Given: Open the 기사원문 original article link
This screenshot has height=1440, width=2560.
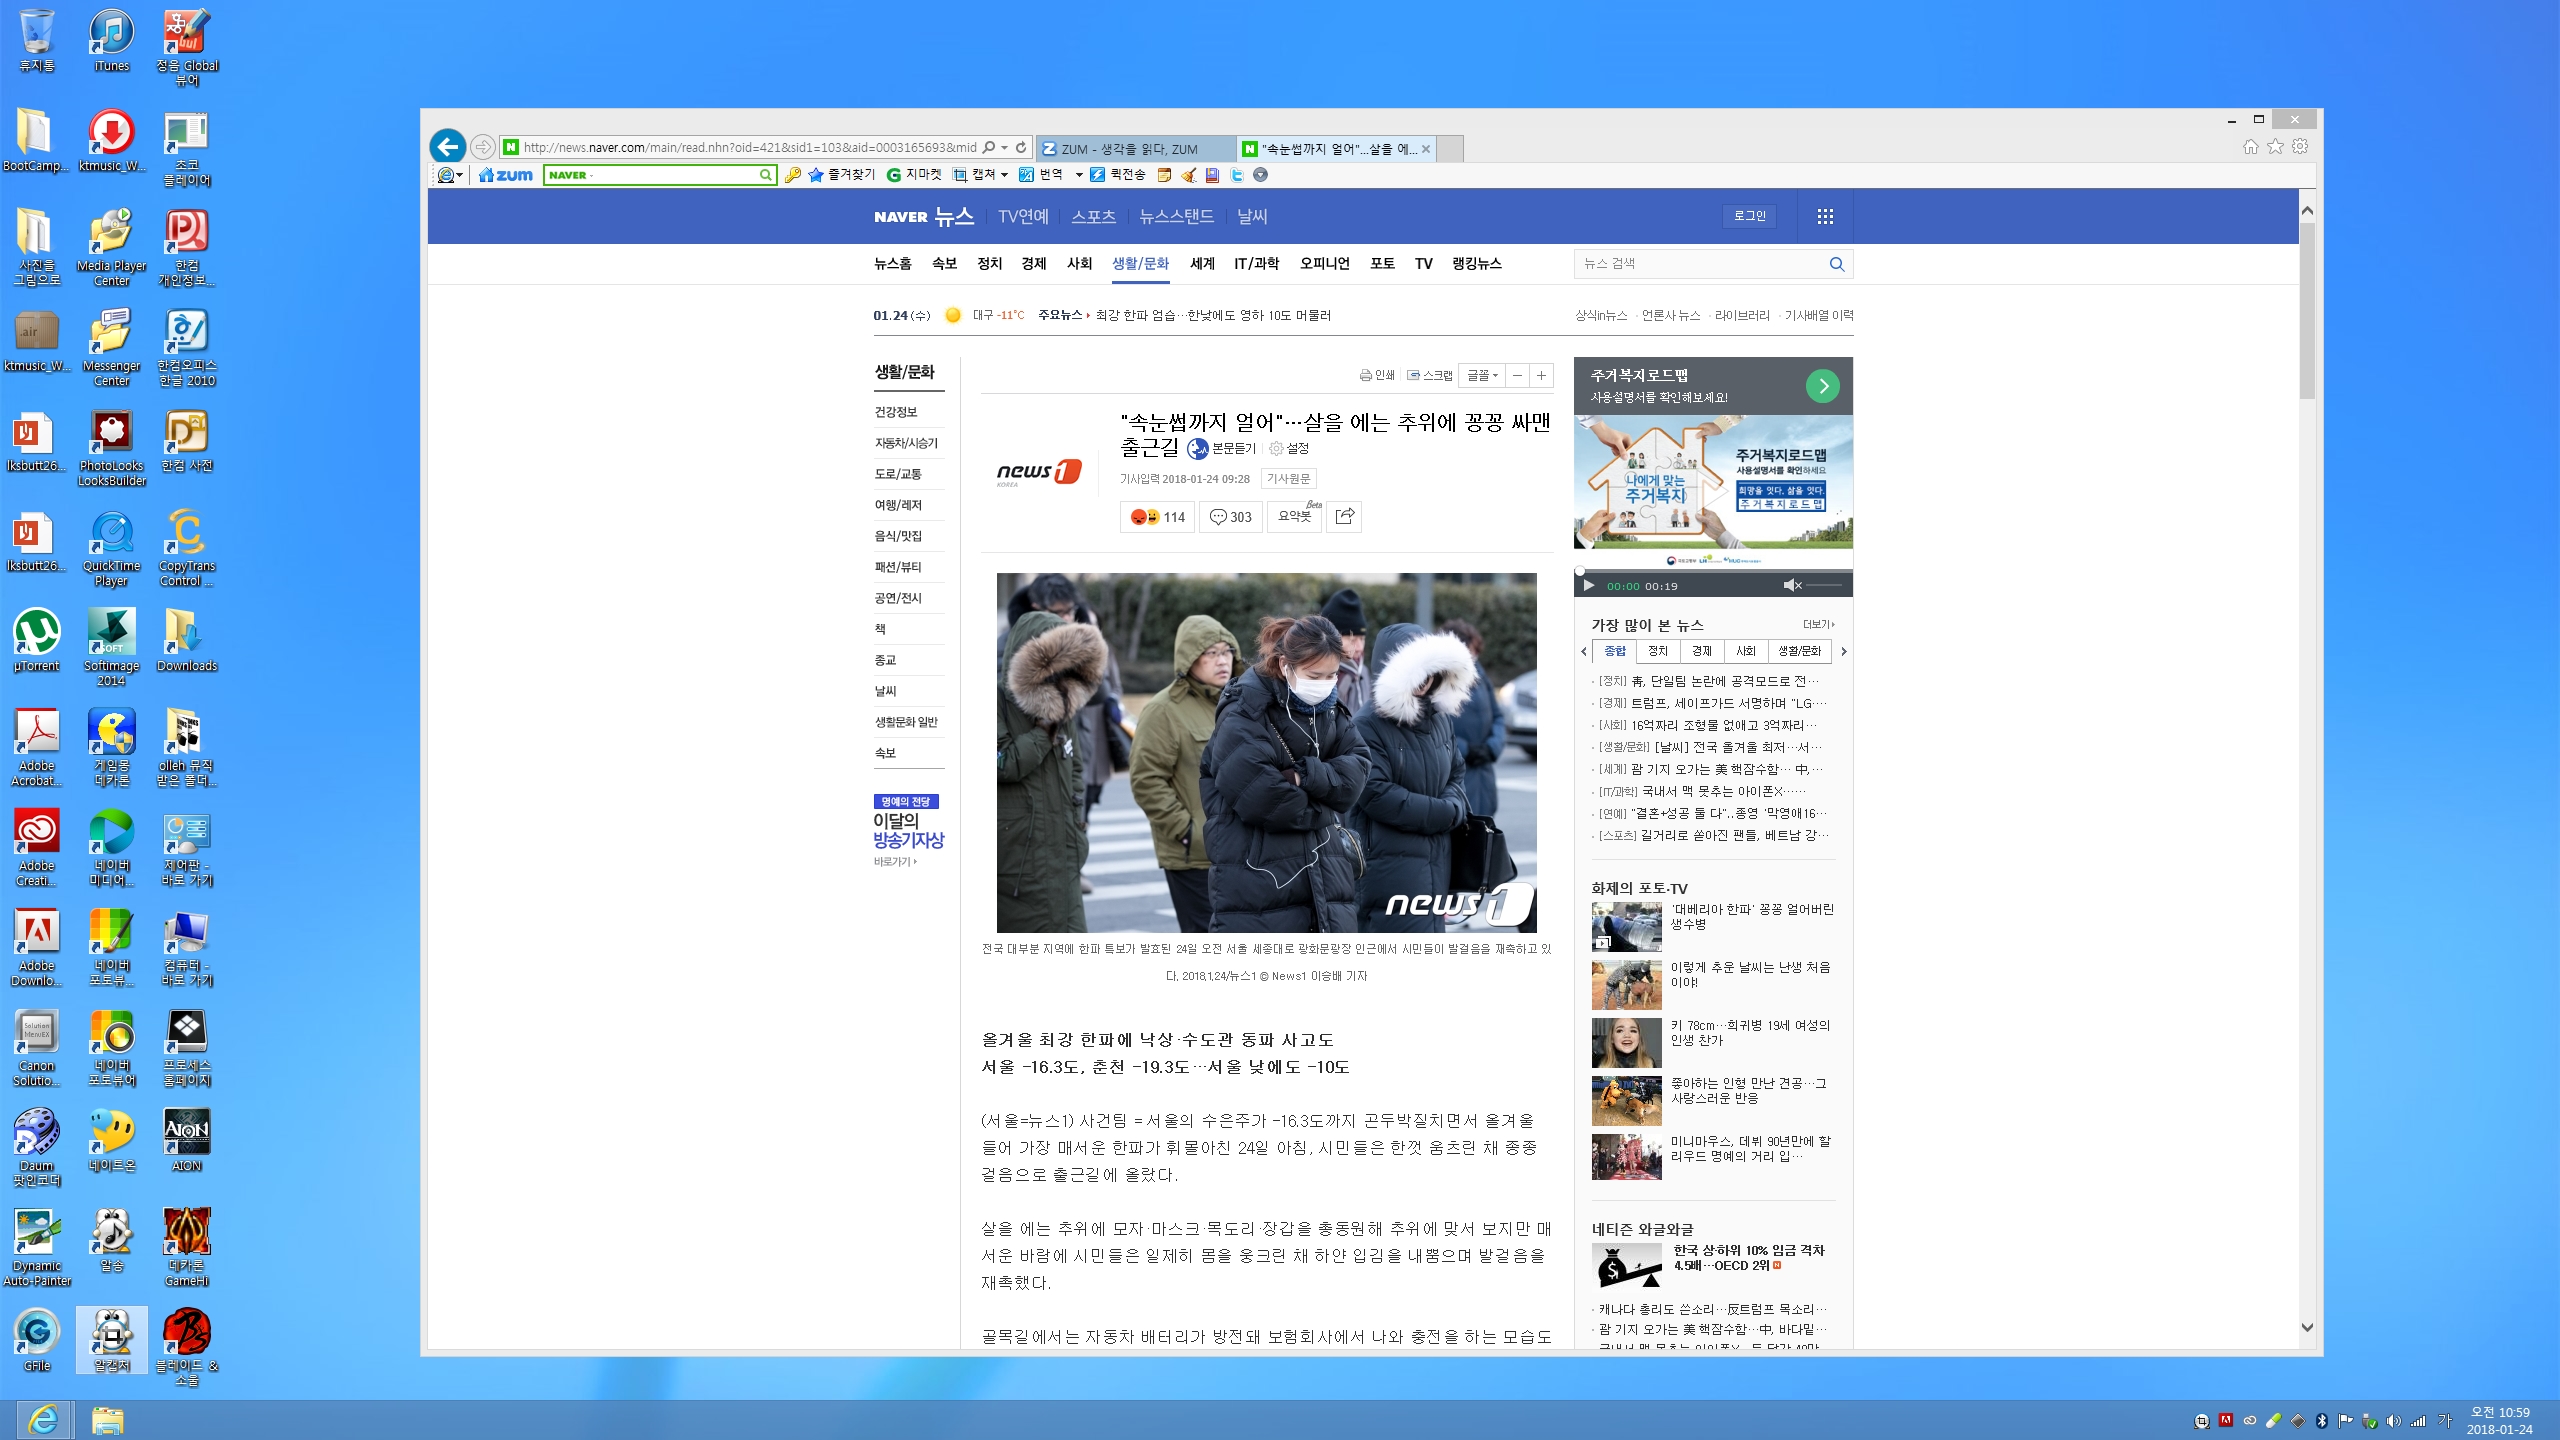Looking at the screenshot, I should 1288,479.
